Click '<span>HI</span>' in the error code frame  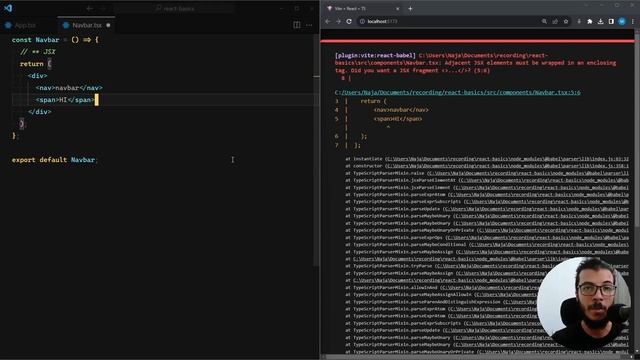[x=398, y=119]
